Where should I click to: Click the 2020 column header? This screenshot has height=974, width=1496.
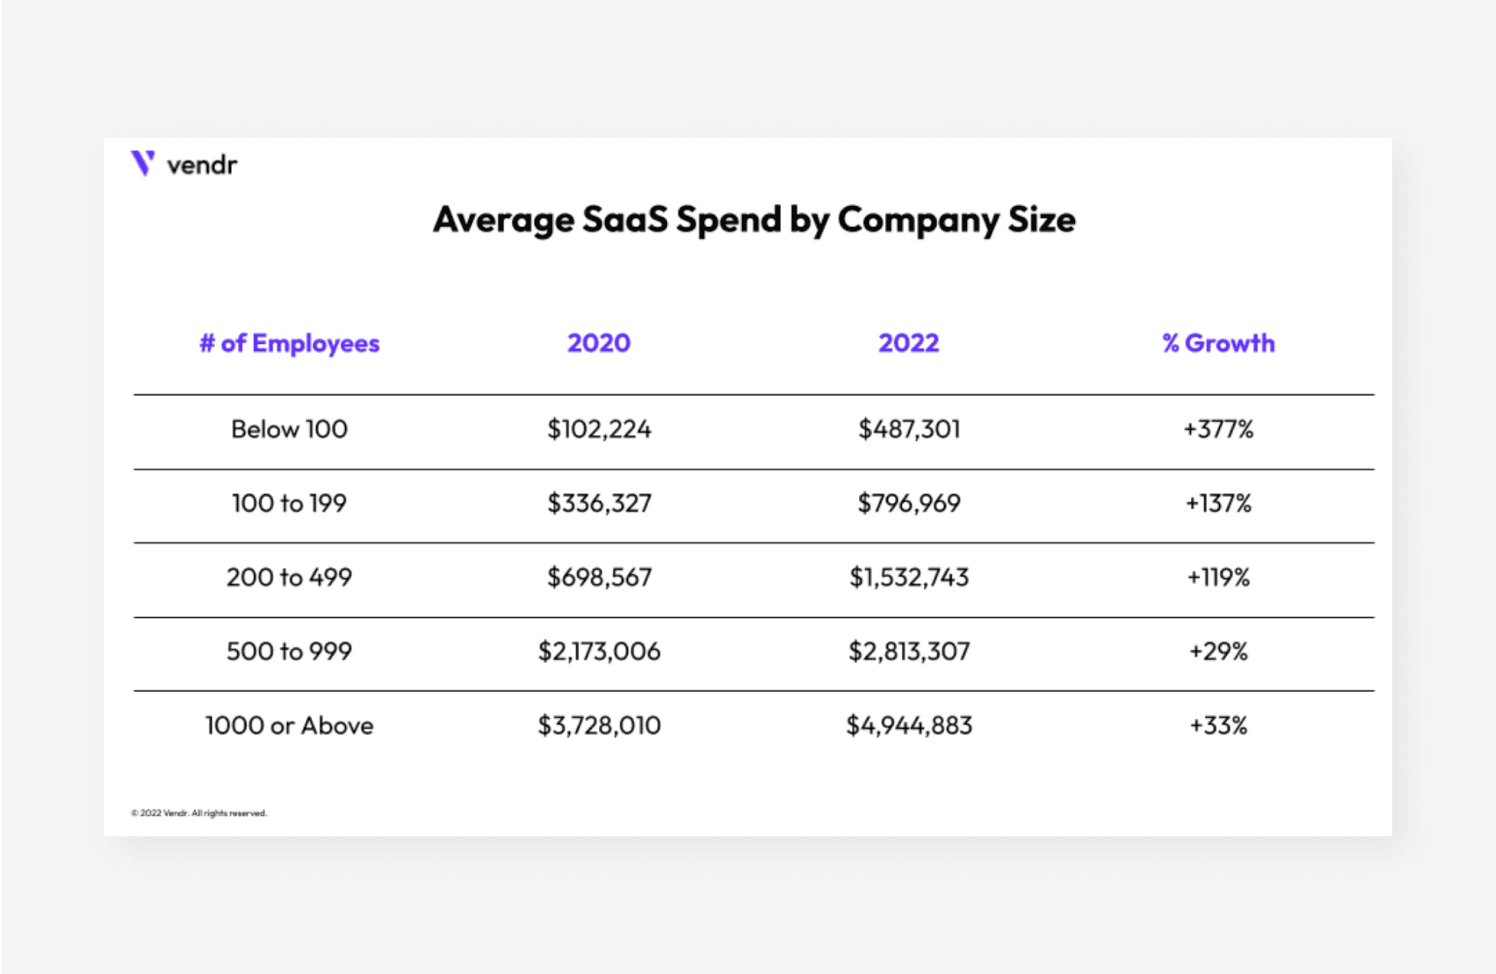(599, 343)
